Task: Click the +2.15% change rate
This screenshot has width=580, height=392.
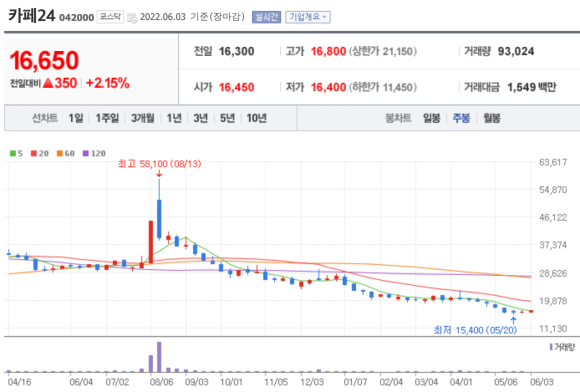Action: (108, 83)
